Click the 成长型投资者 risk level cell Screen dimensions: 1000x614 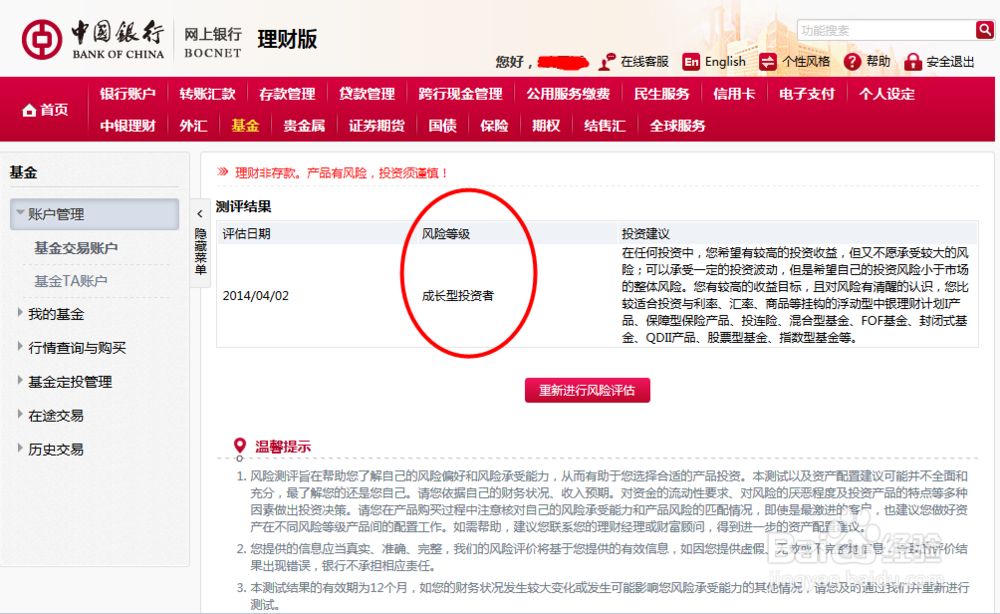pyautogui.click(x=458, y=295)
